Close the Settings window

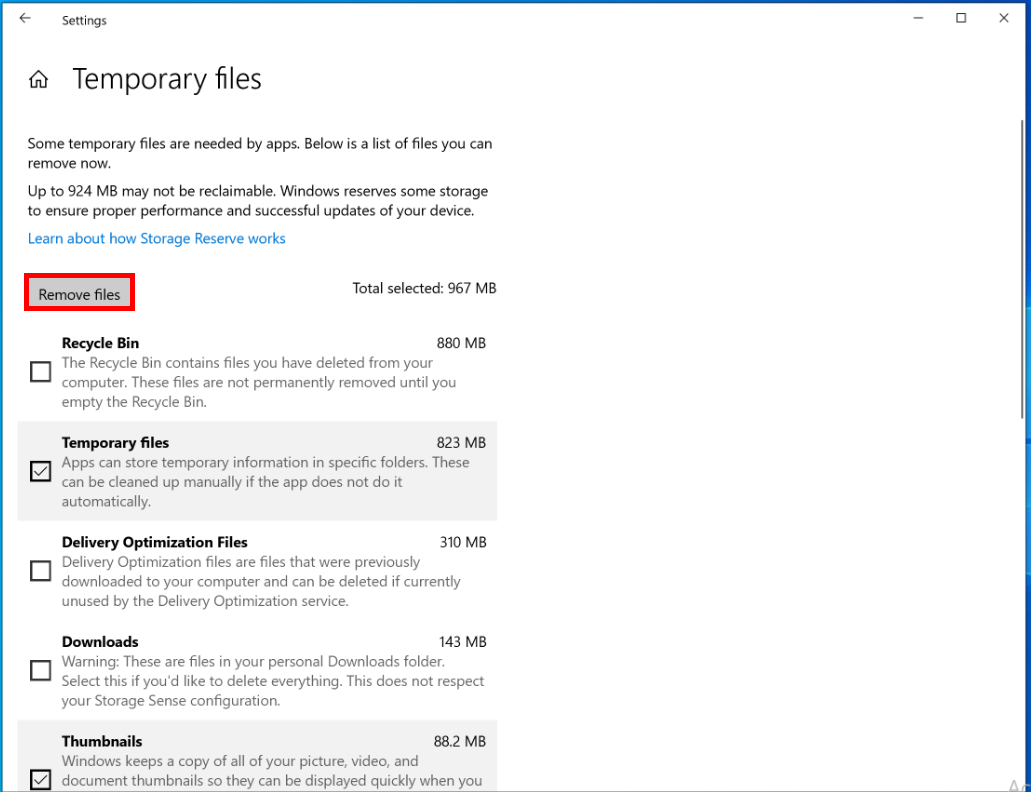click(x=1004, y=19)
